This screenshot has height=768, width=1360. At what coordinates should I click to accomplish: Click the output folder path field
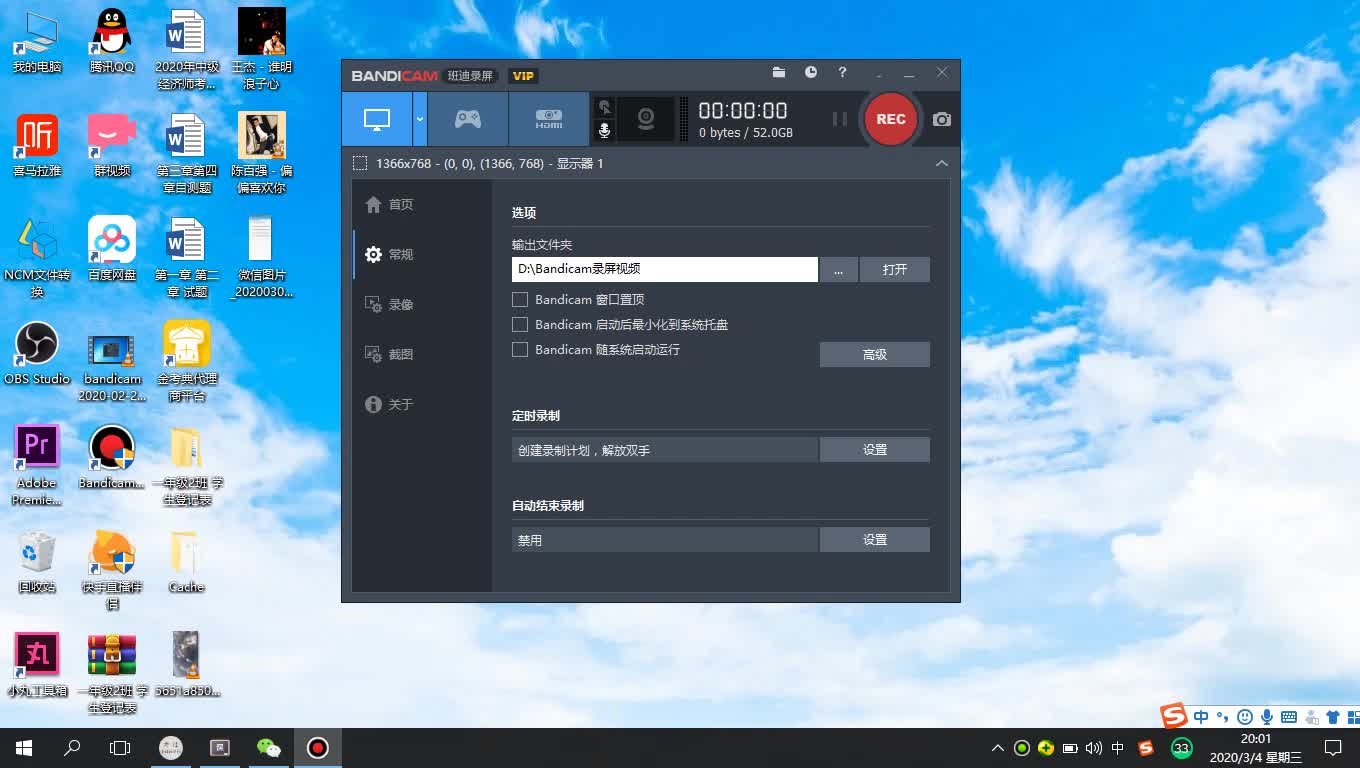[665, 269]
